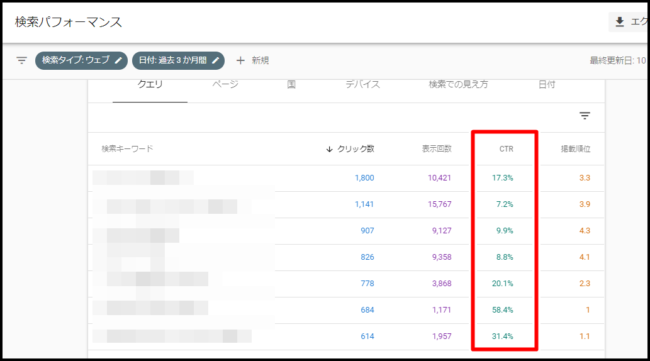The height and width of the screenshot is (361, 650).
Task: Click pencil icon on 日付 chip
Action: tap(216, 61)
